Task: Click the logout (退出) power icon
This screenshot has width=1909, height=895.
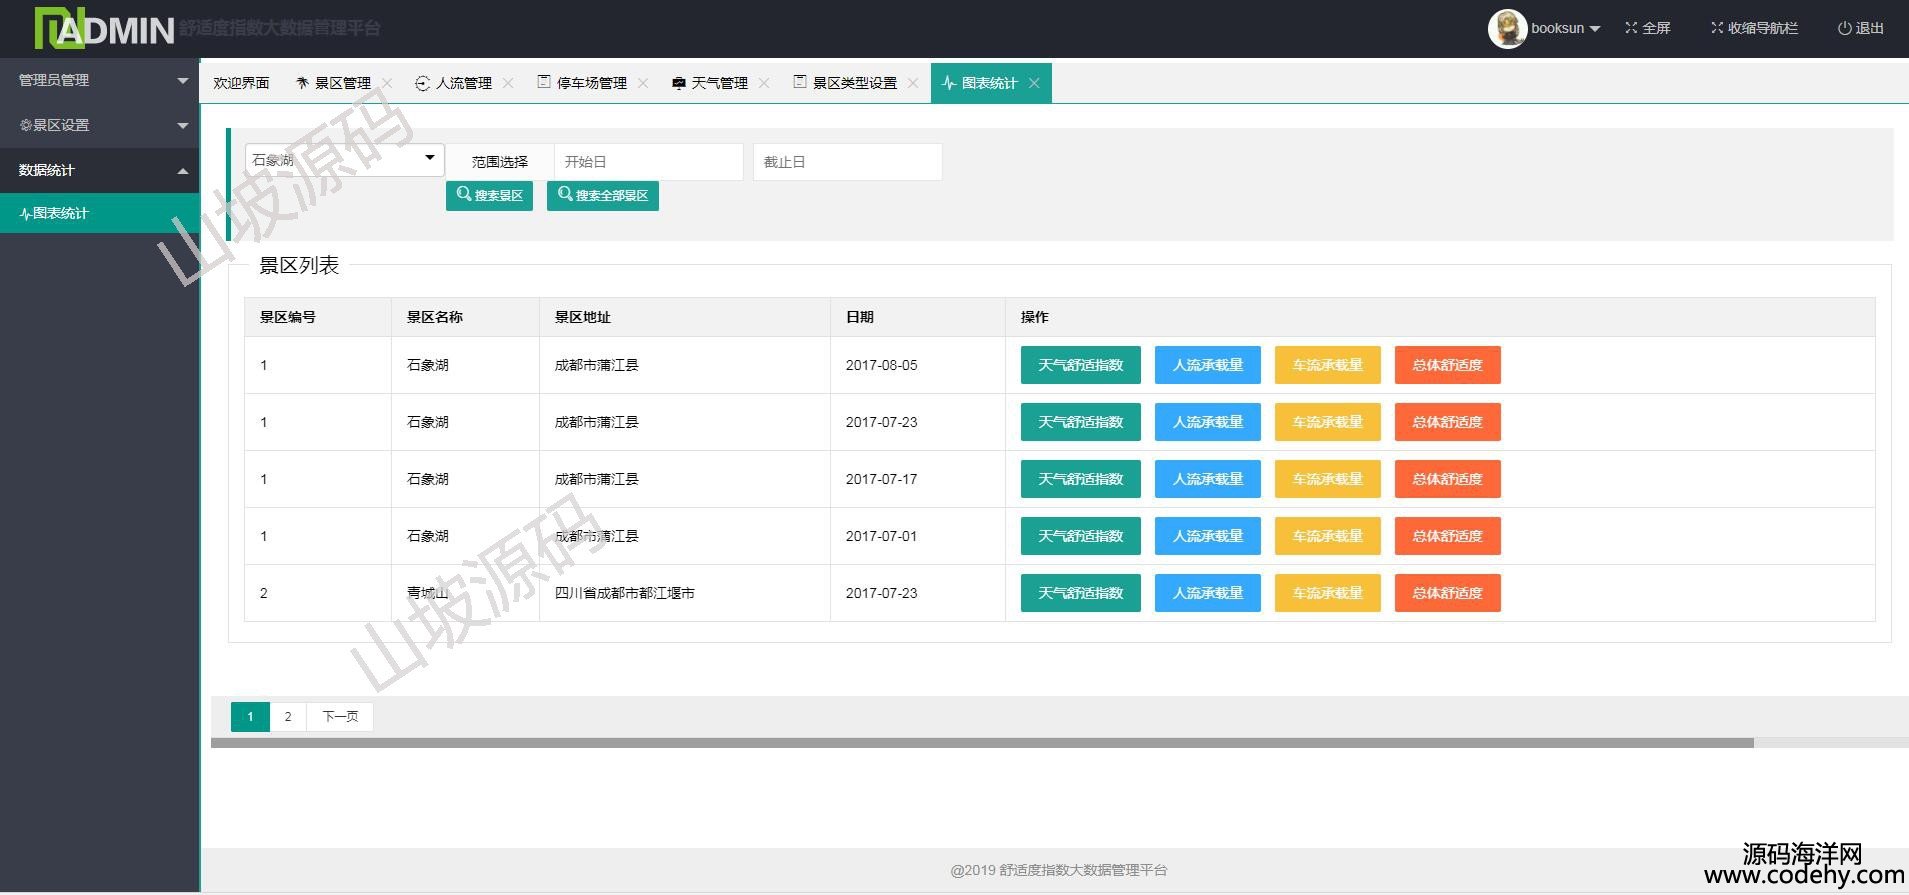Action: [1844, 28]
